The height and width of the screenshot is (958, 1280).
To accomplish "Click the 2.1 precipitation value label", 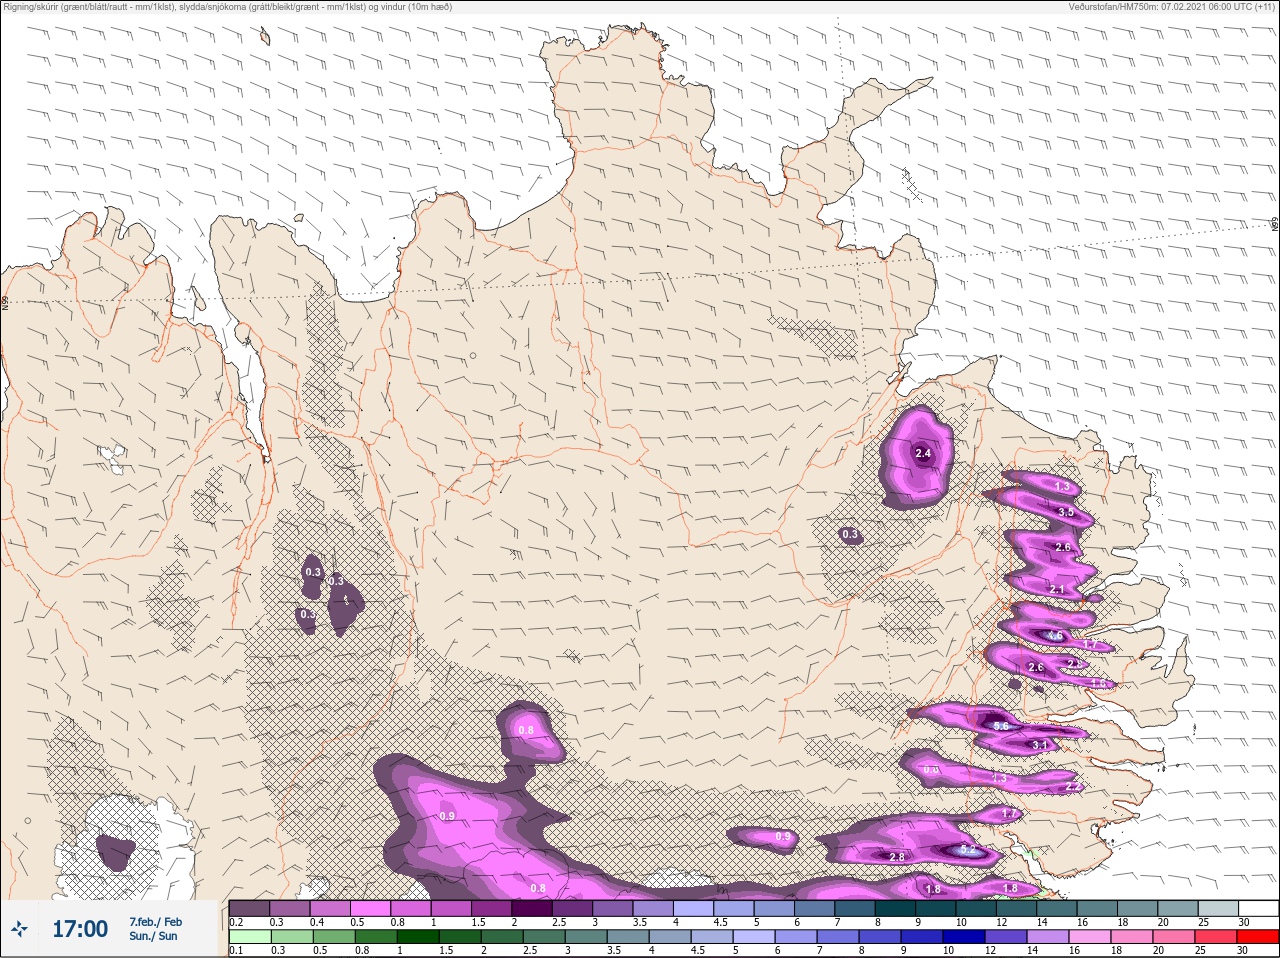I will [1057, 590].
